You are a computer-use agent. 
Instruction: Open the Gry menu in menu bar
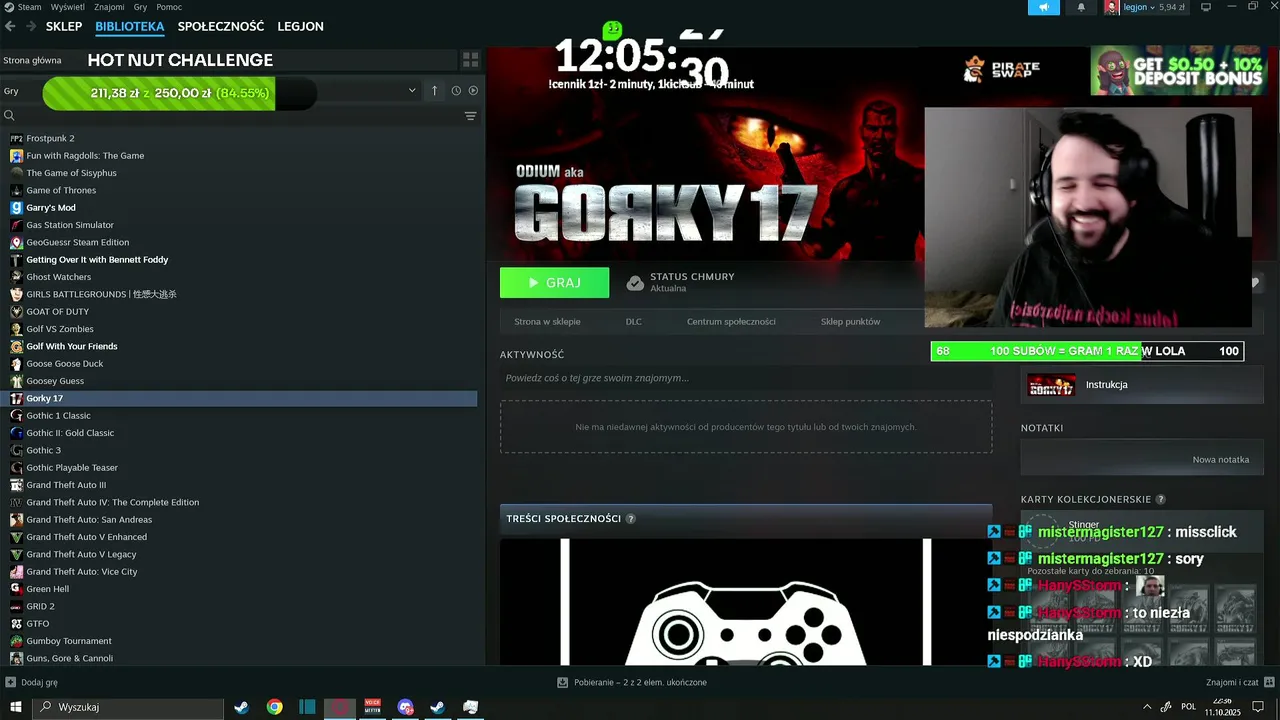coord(141,7)
